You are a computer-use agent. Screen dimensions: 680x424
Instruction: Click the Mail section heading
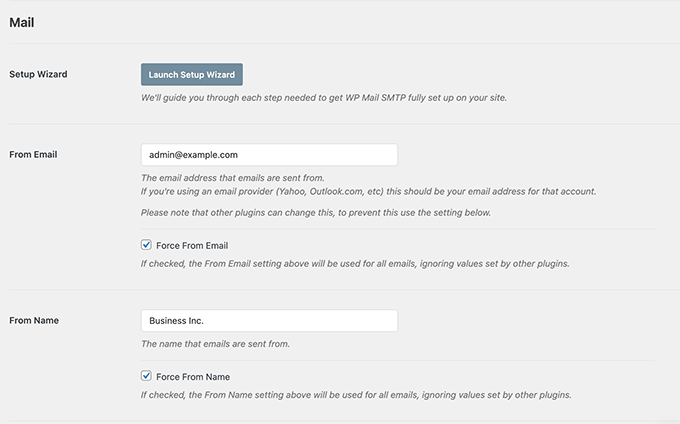pos(22,23)
